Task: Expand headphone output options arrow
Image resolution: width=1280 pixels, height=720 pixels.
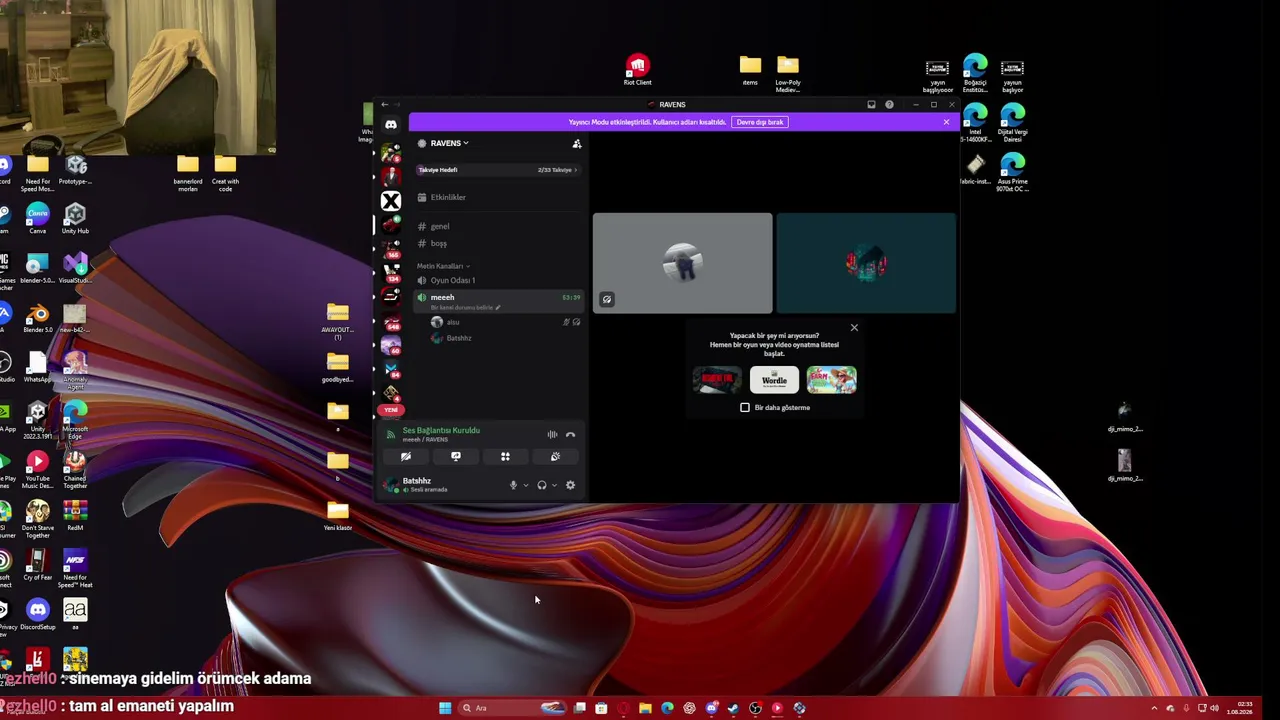Action: point(554,486)
